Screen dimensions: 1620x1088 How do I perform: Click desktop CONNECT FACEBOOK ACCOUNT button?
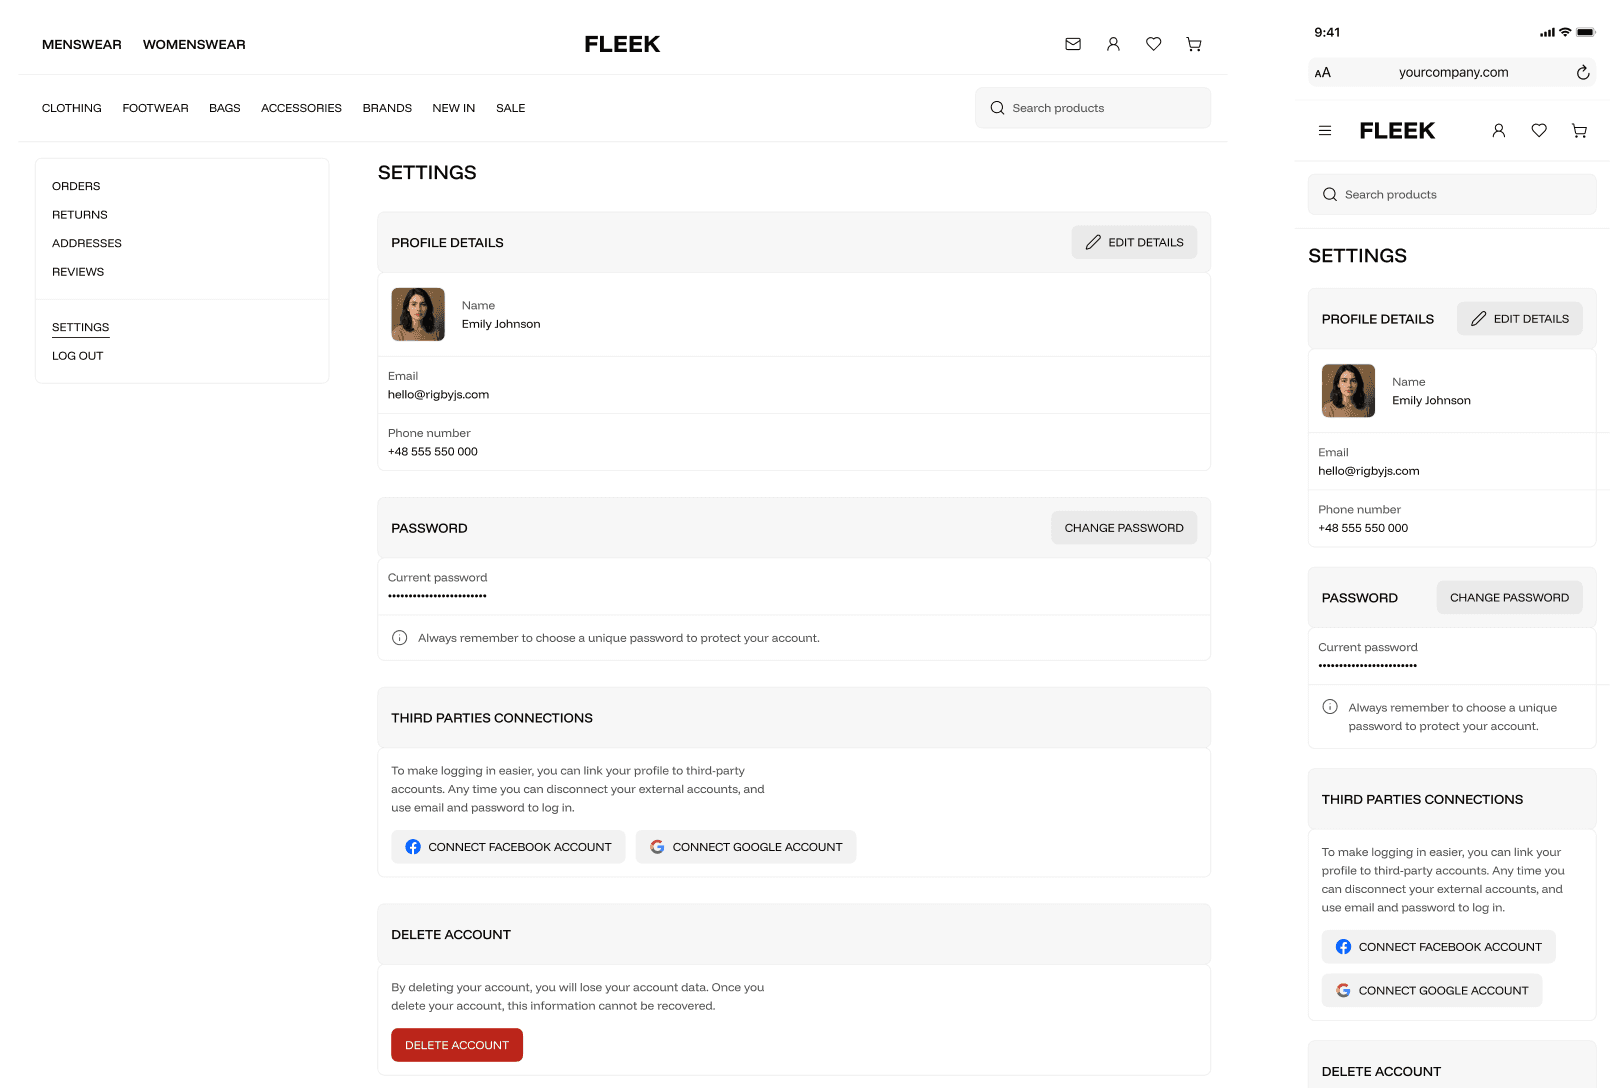pyautogui.click(x=508, y=847)
